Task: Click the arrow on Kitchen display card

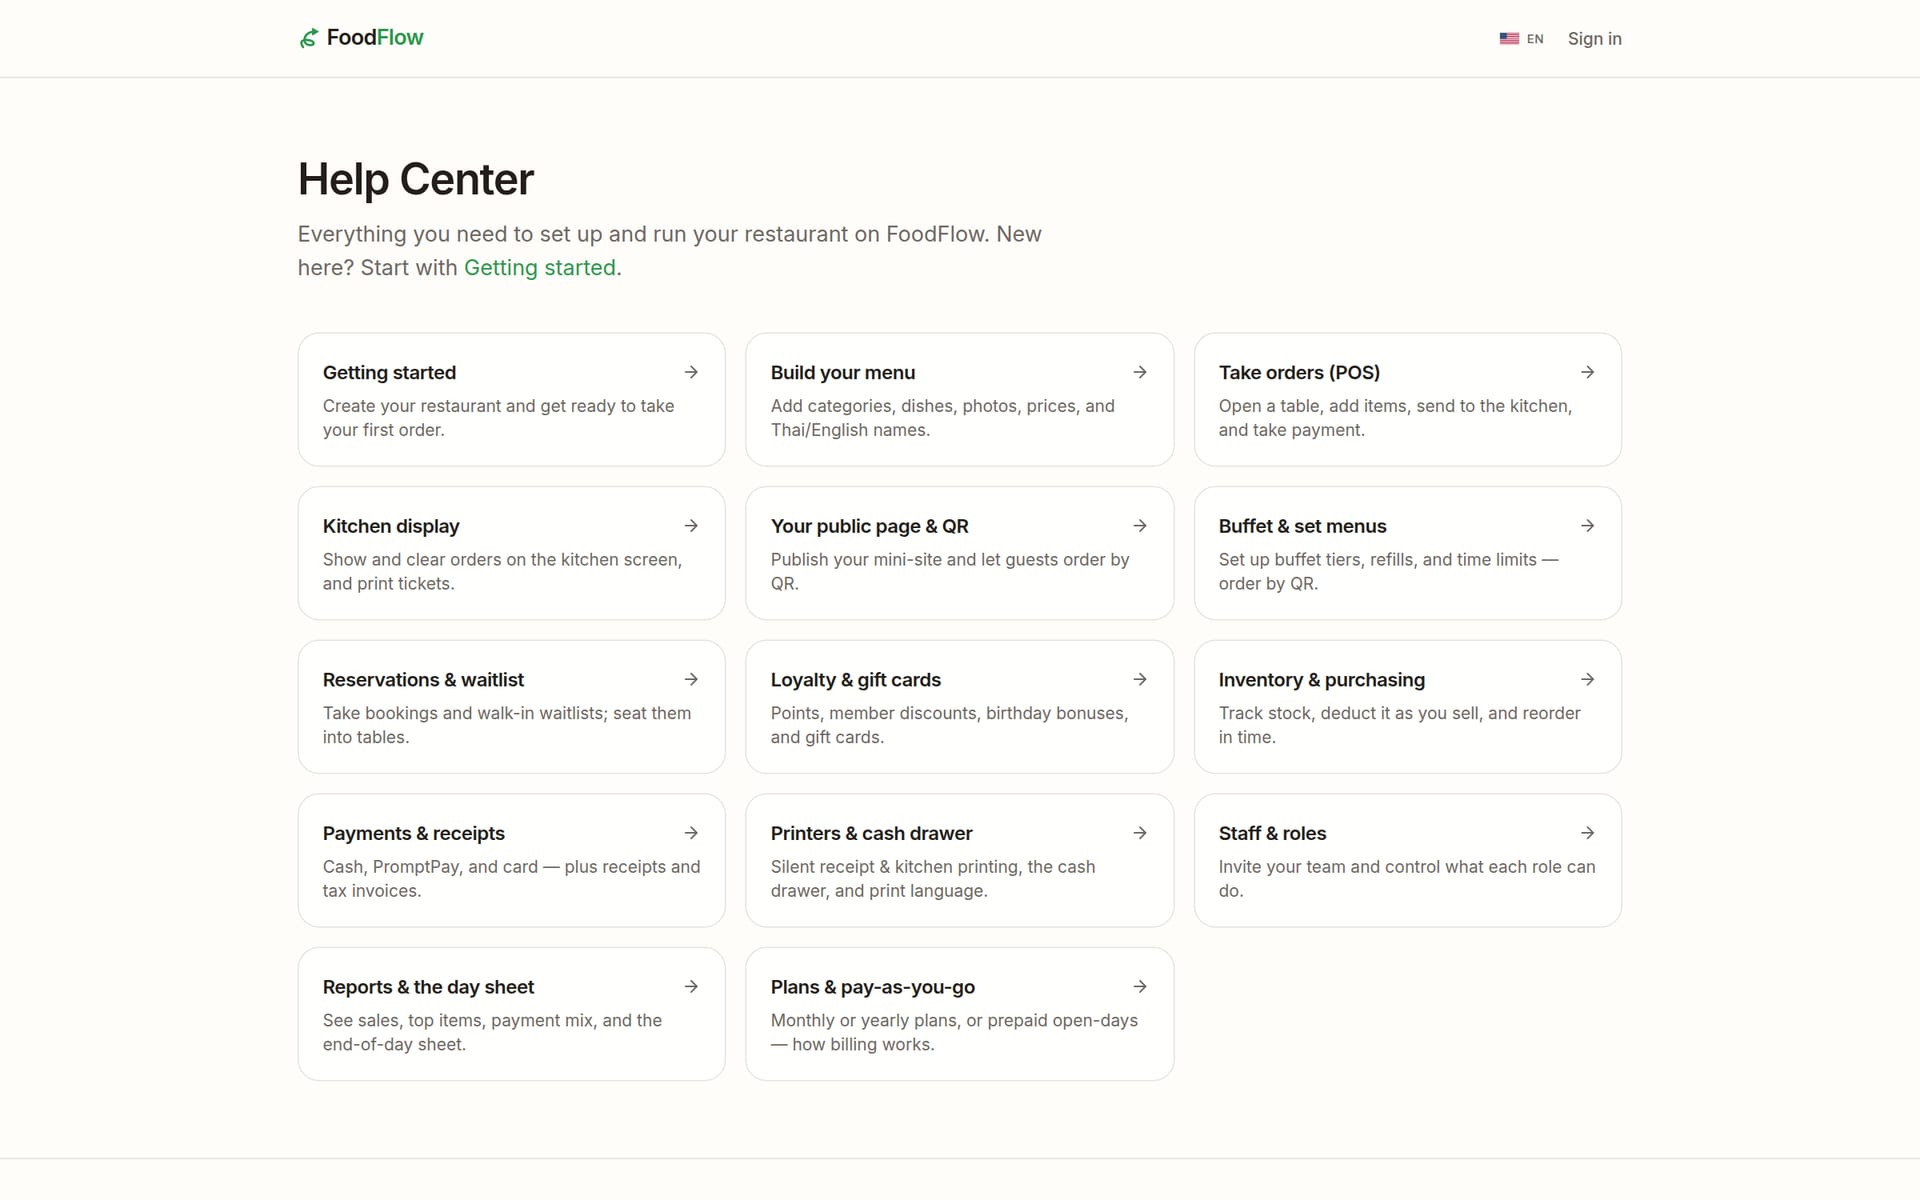Action: tap(691, 526)
